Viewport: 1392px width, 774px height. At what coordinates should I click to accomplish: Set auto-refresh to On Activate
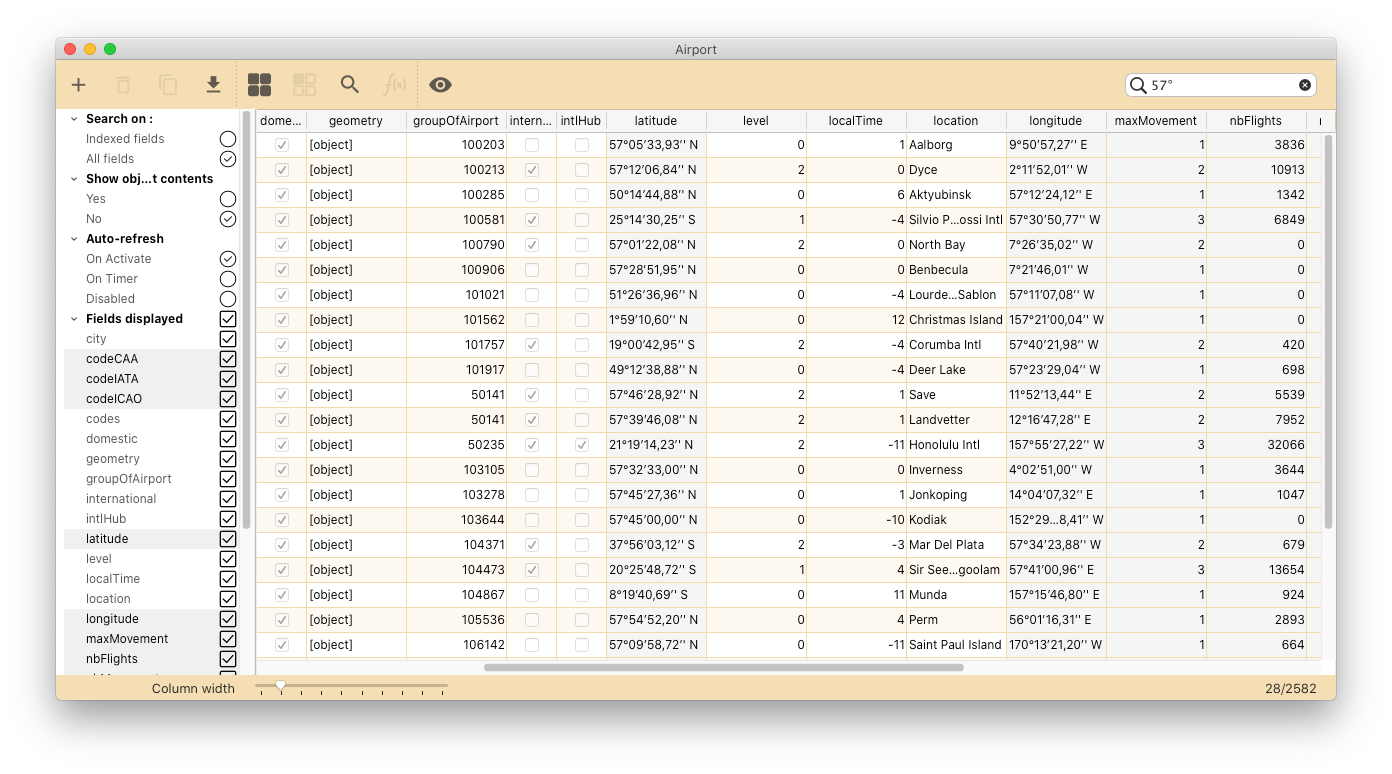pyautogui.click(x=228, y=259)
